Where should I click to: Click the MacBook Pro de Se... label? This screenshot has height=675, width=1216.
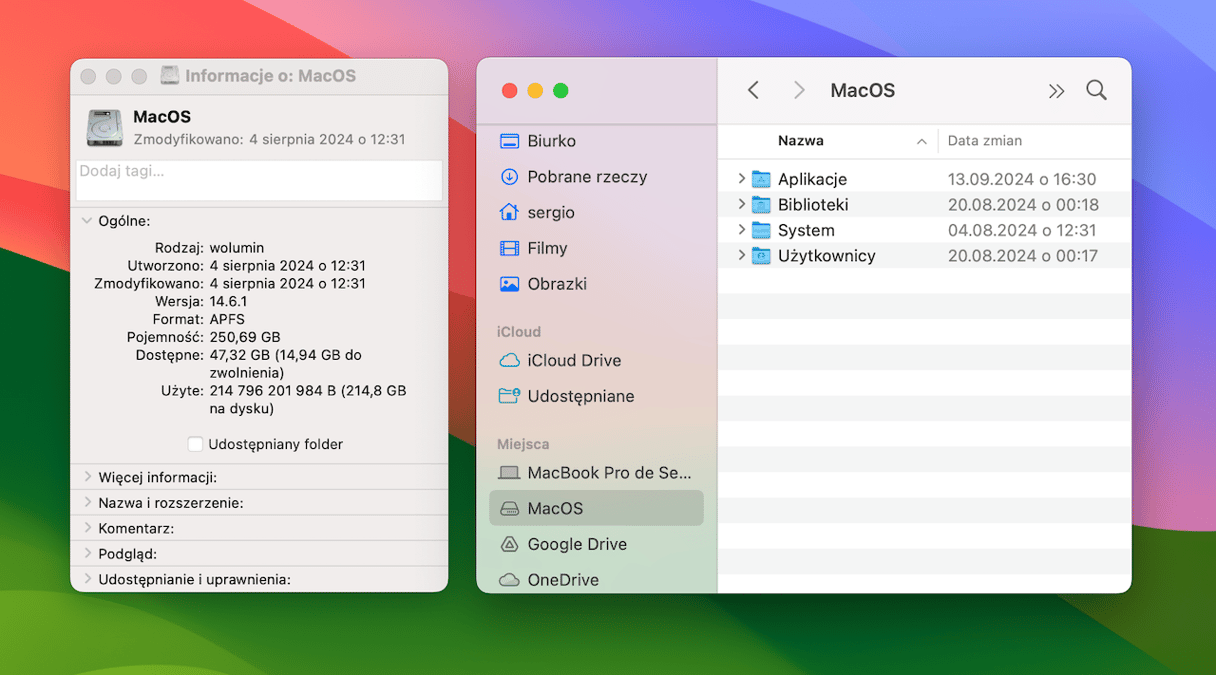coord(609,472)
